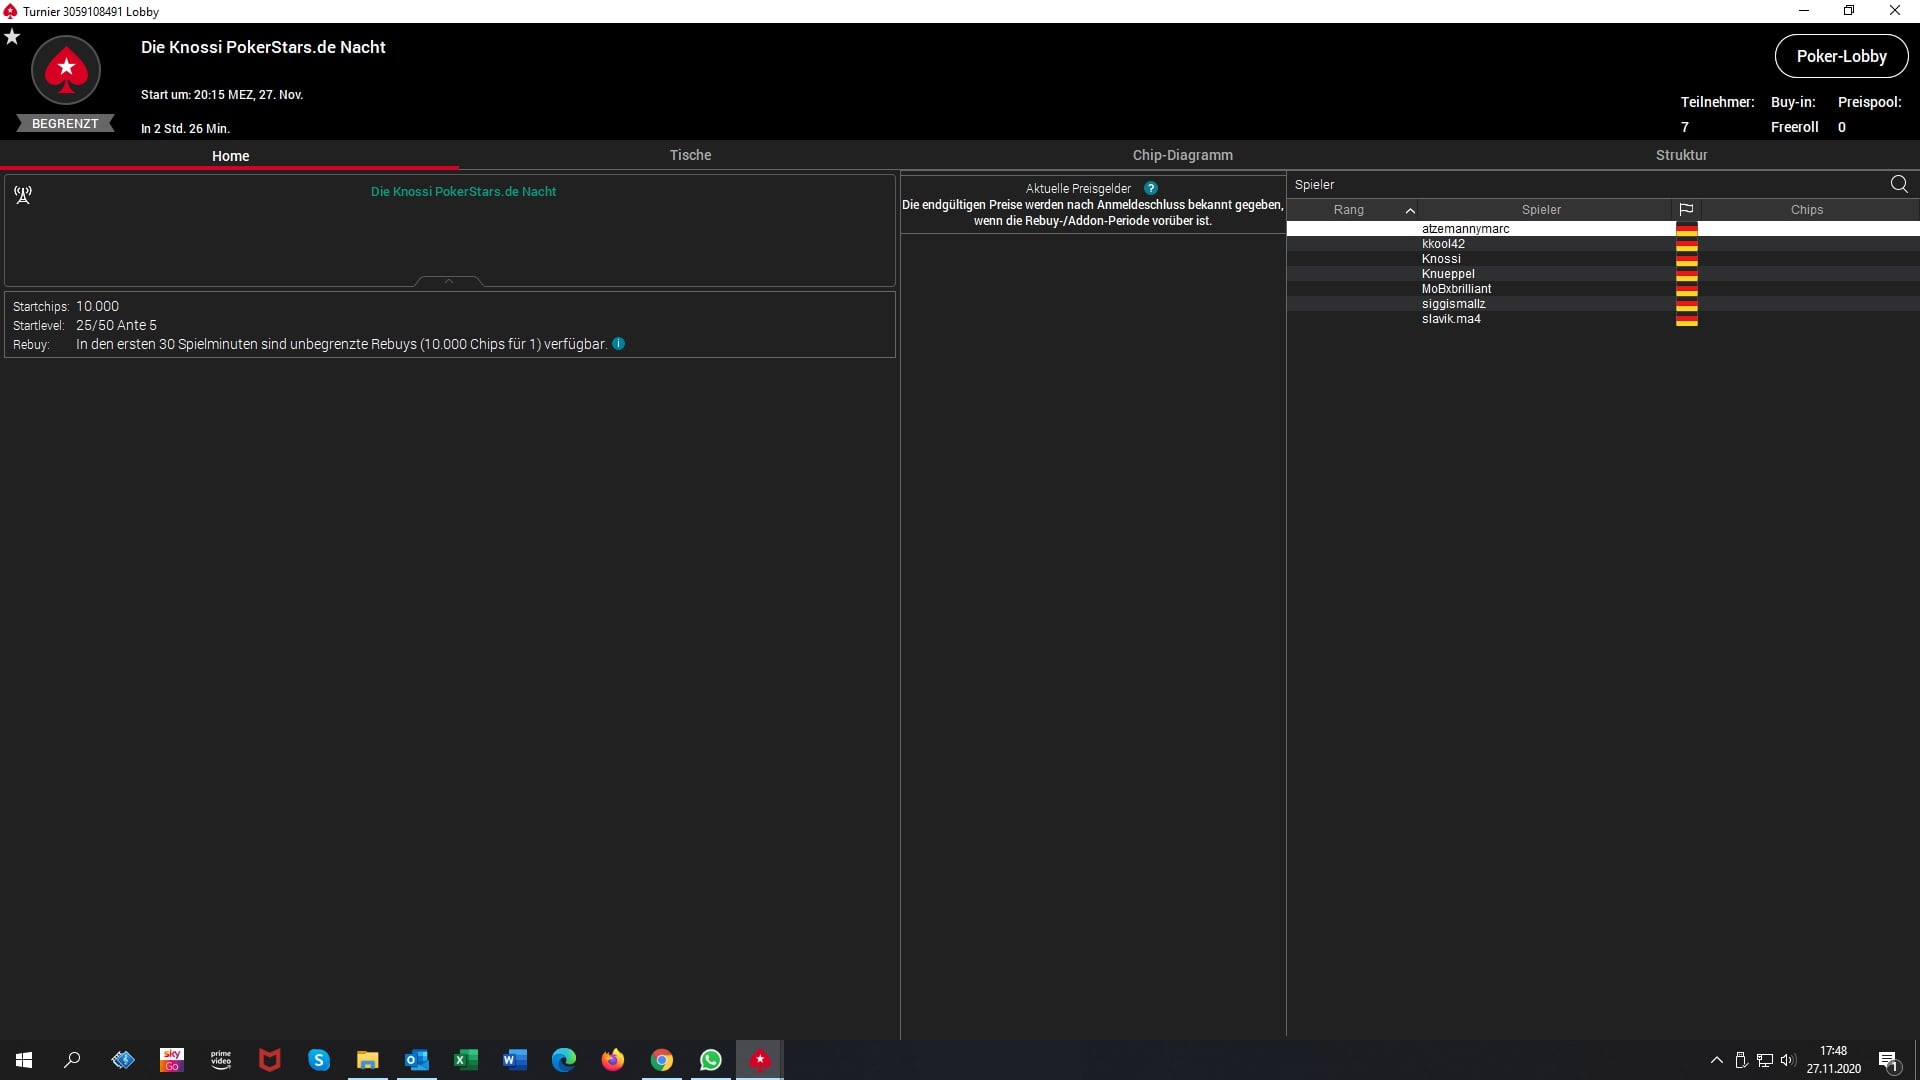1920x1080 pixels.
Task: Show hidden system tray icons
Action: click(x=1717, y=1060)
